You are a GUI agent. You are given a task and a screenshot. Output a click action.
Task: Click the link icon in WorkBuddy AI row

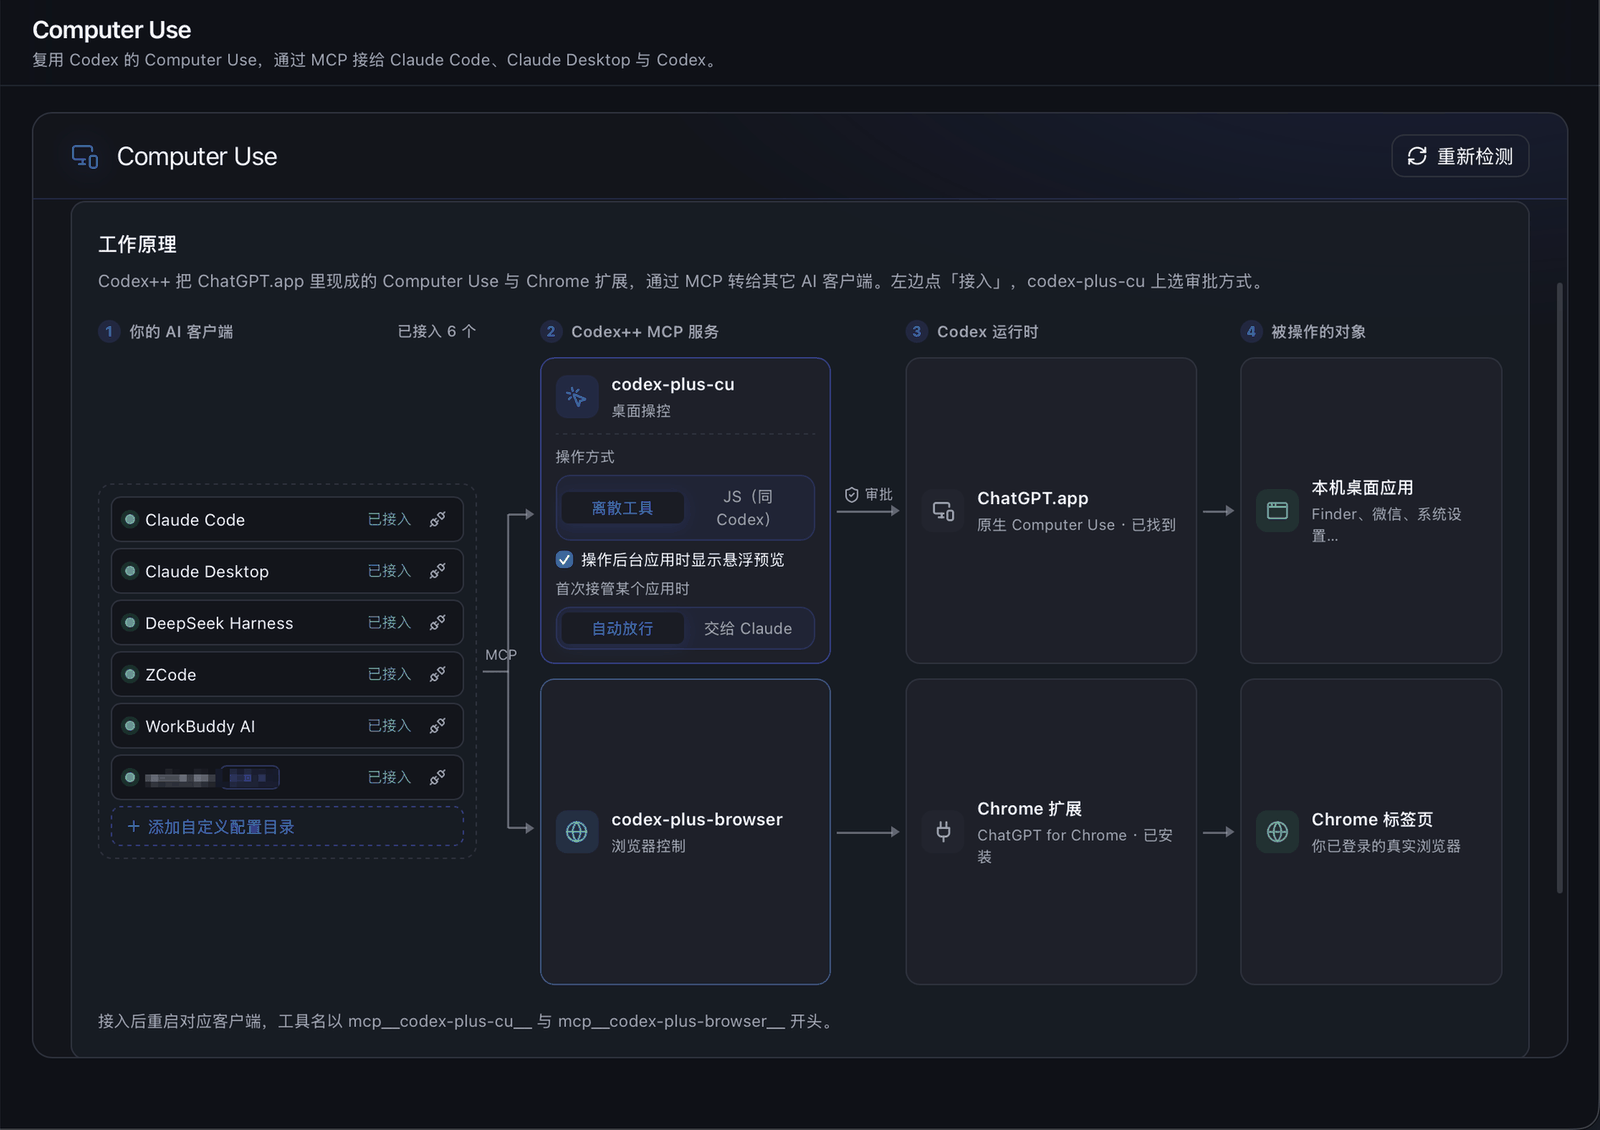[437, 726]
